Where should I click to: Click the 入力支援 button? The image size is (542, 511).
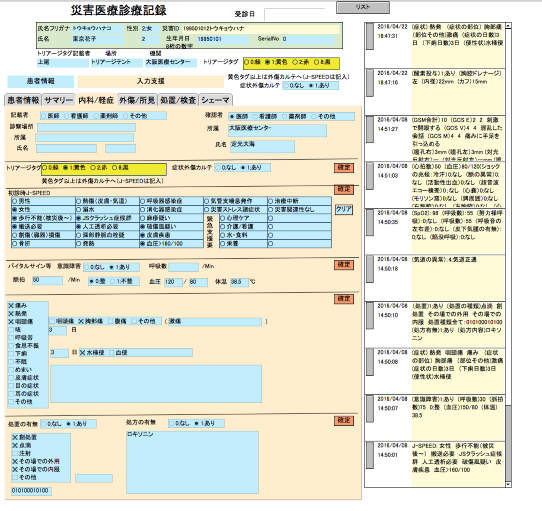pyautogui.click(x=150, y=81)
